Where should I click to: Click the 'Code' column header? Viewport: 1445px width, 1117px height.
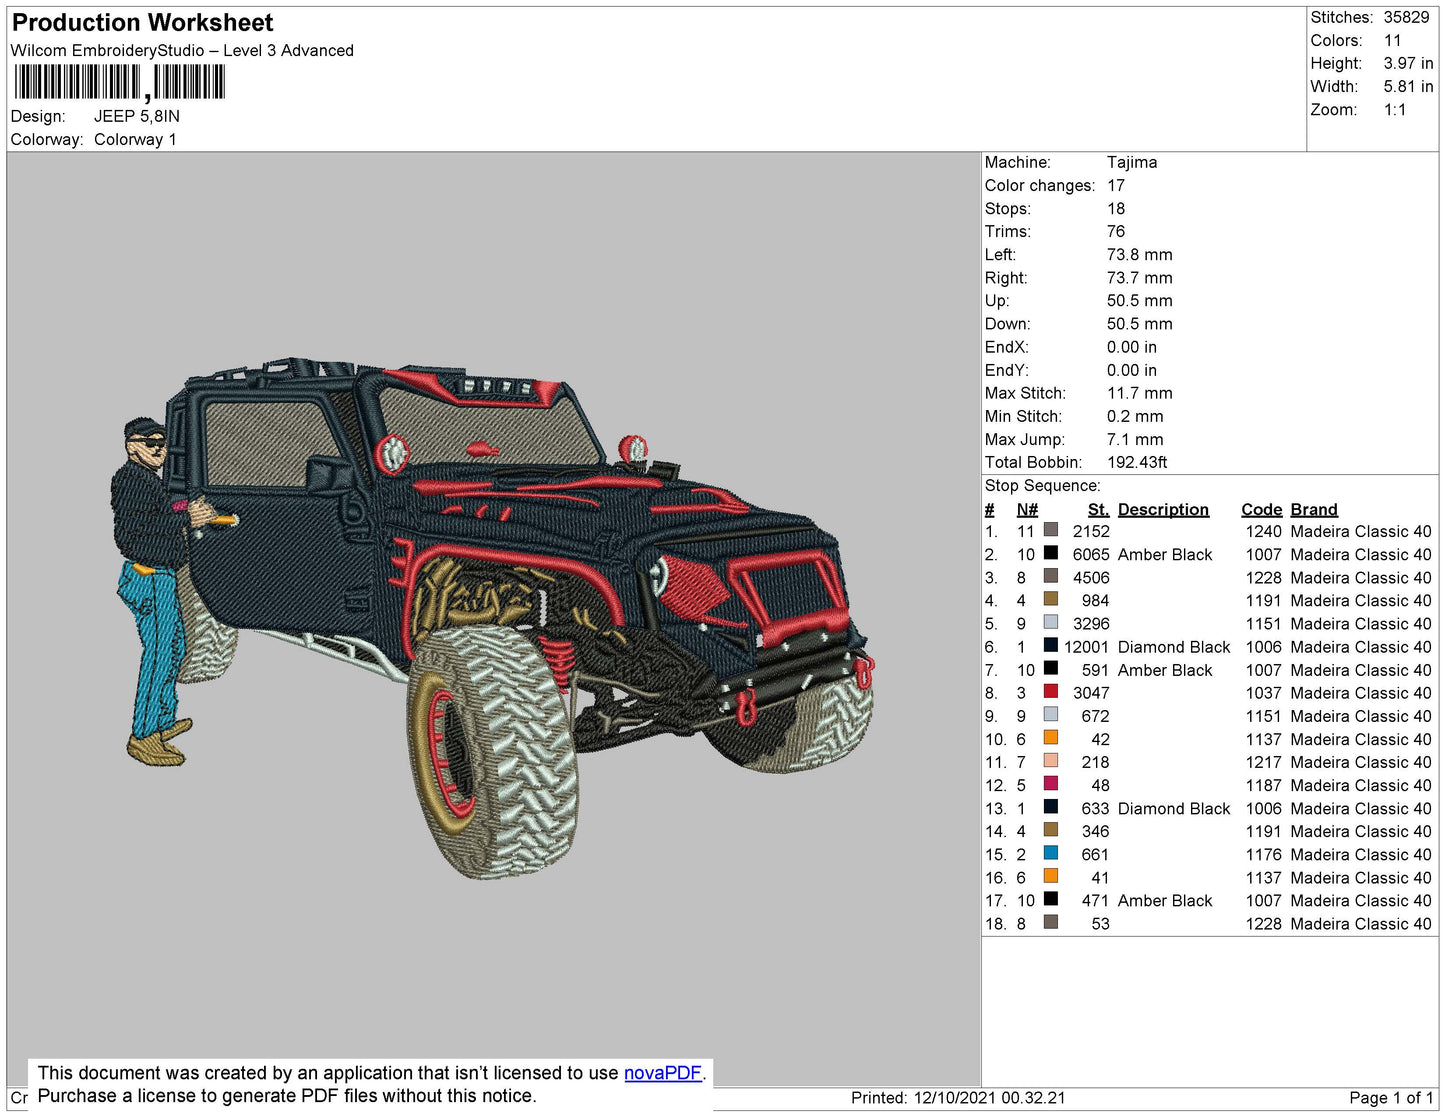click(1261, 510)
